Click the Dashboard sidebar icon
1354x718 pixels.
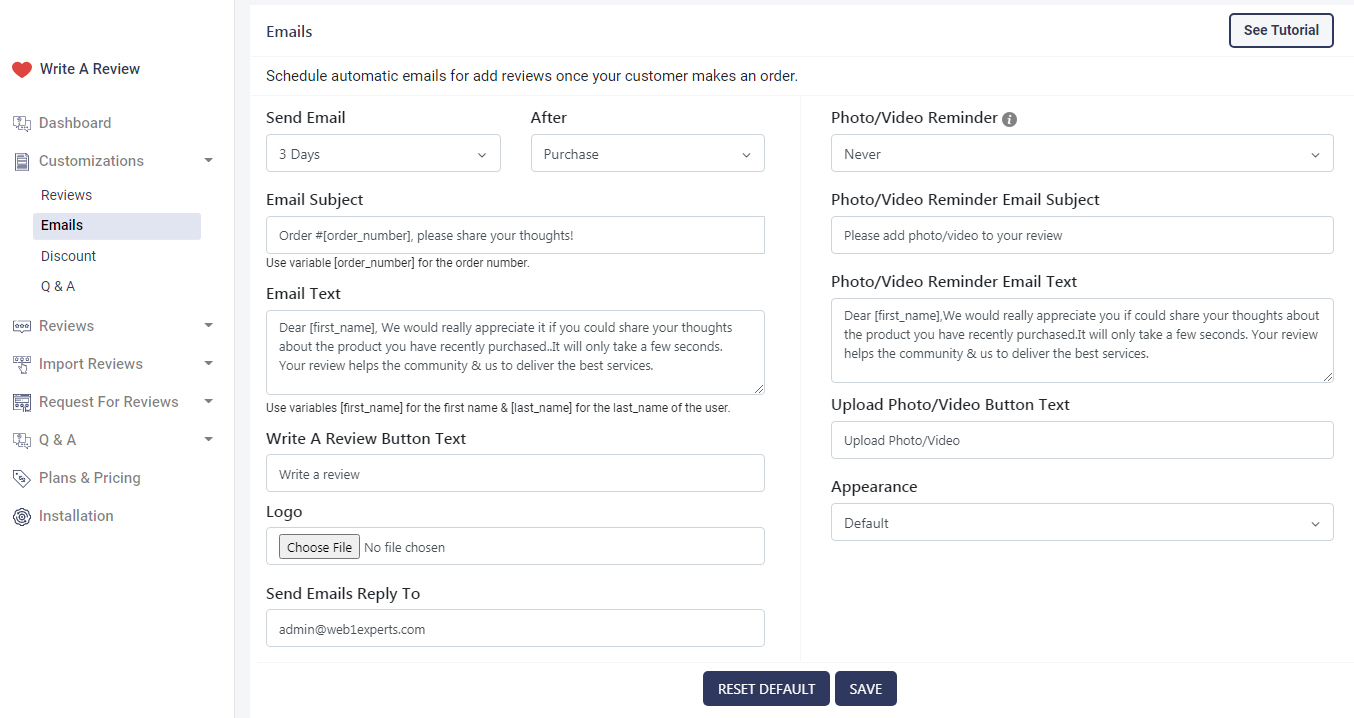click(22, 123)
